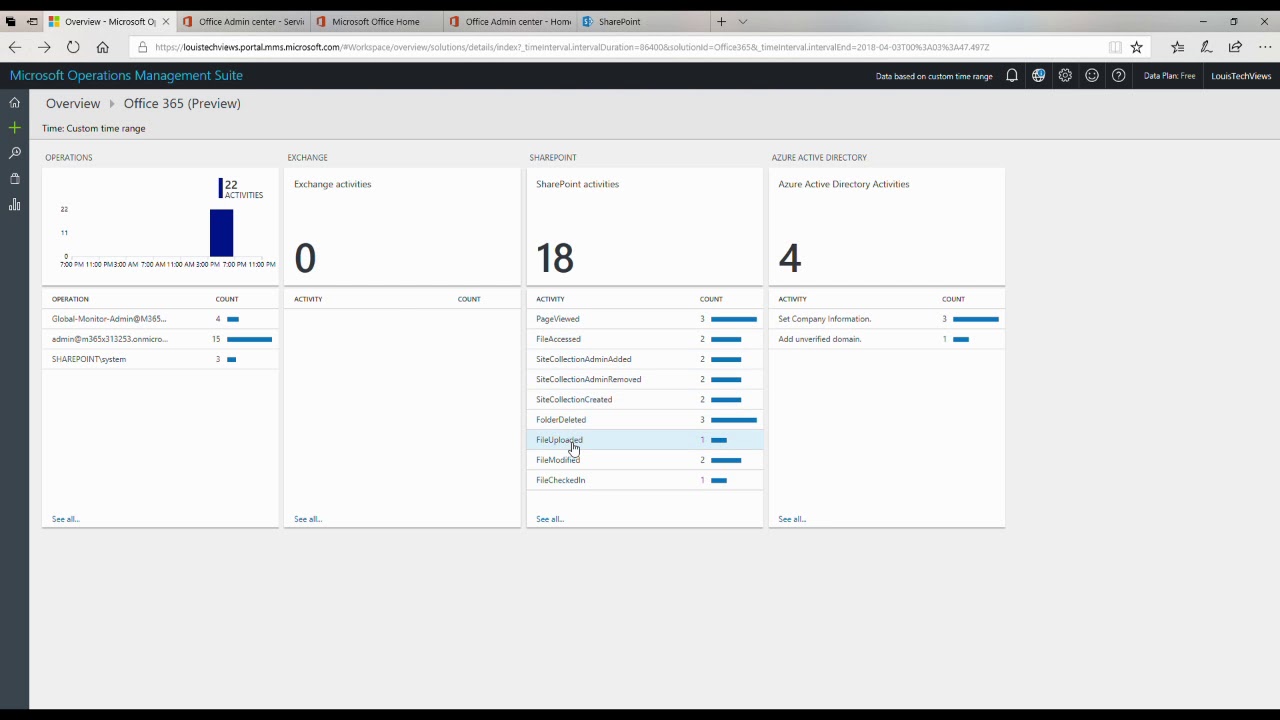Click See all under Operations list
Image resolution: width=1280 pixels, height=720 pixels.
[66, 519]
